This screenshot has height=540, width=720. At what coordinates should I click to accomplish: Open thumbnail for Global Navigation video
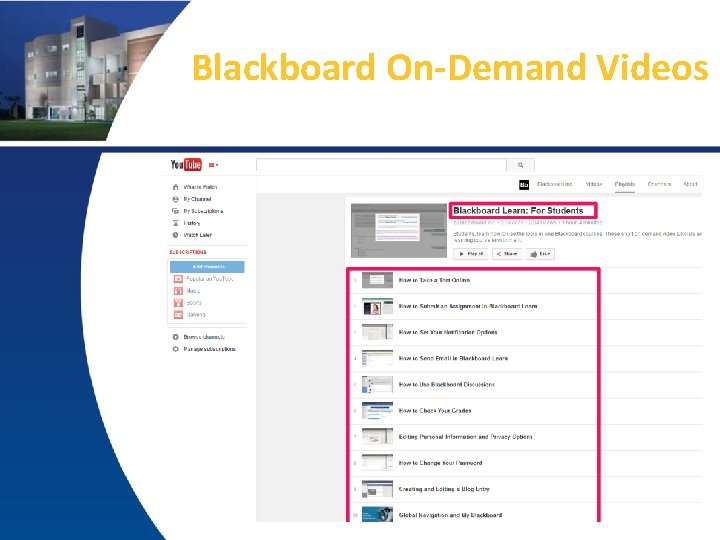(x=377, y=515)
